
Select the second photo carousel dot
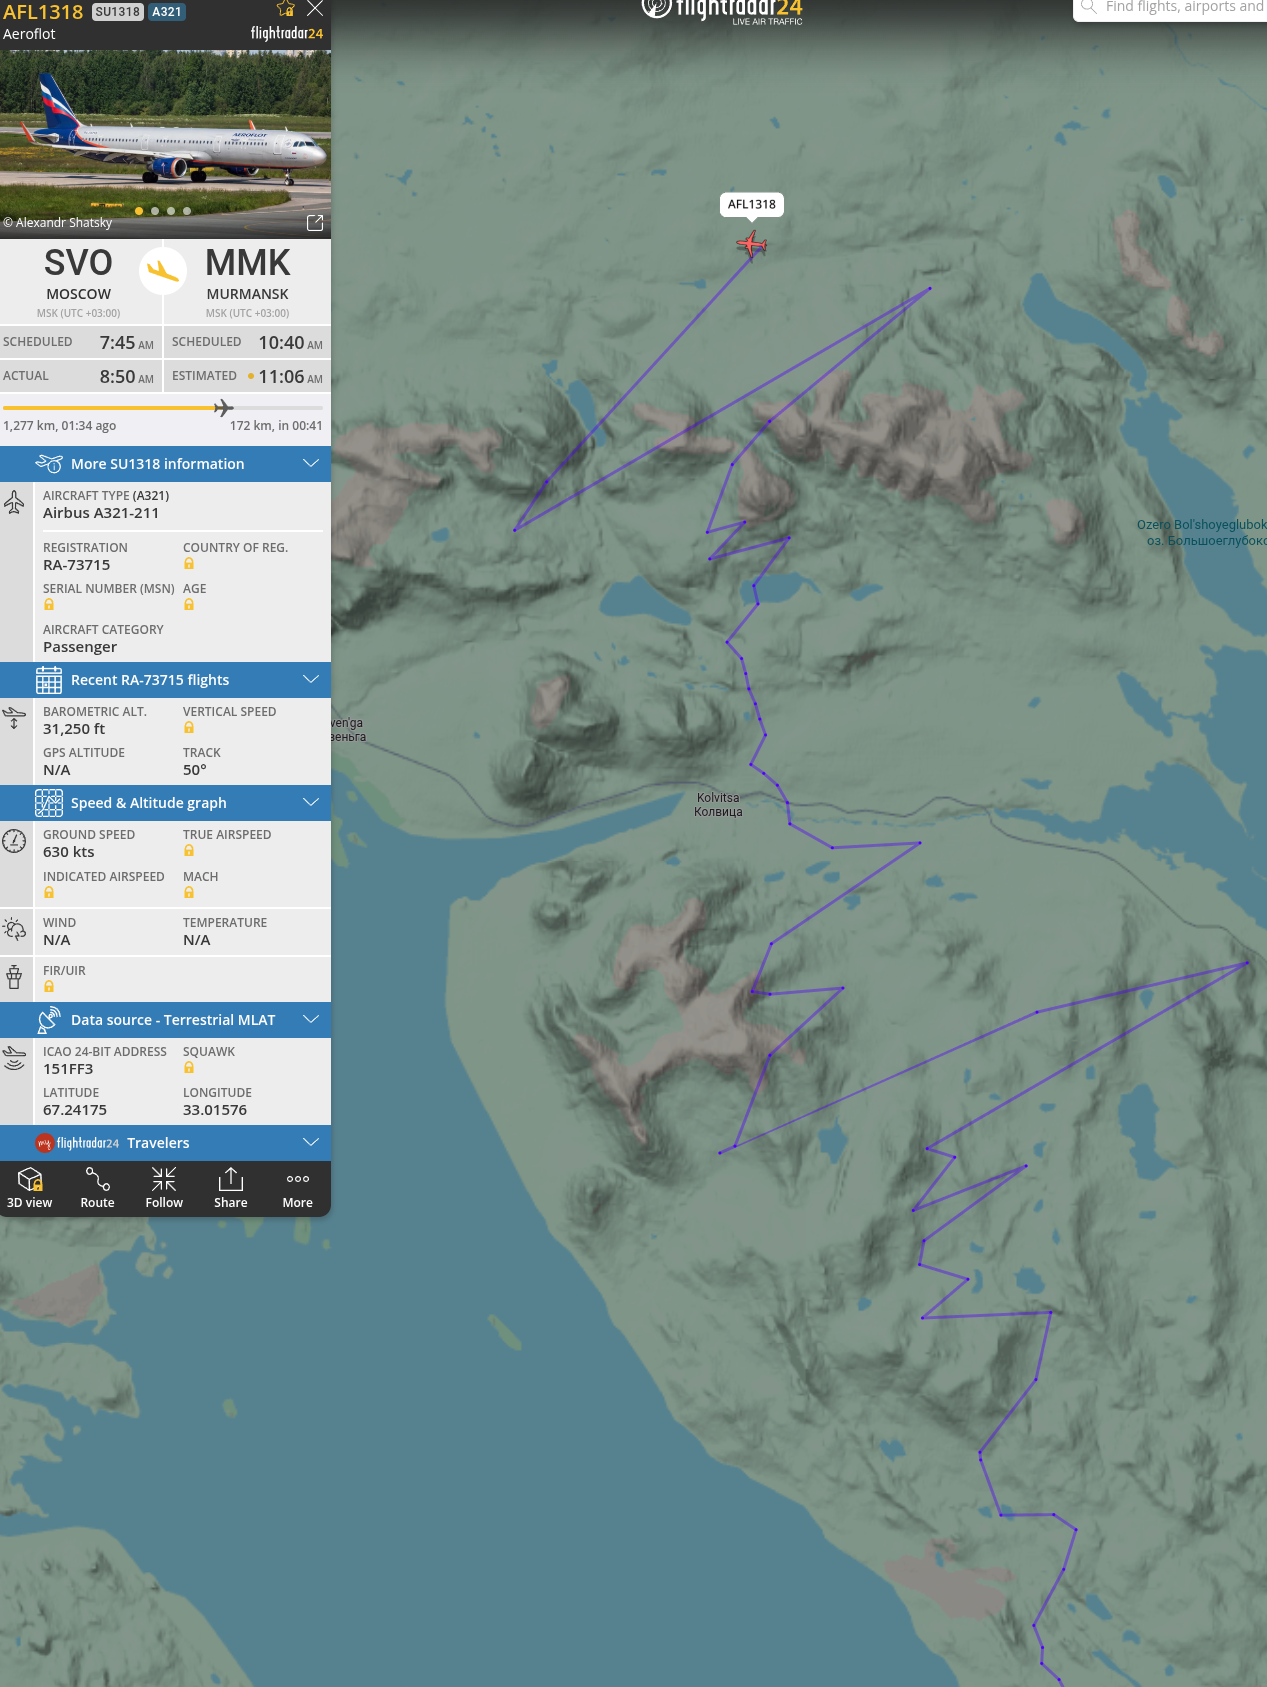tap(155, 211)
